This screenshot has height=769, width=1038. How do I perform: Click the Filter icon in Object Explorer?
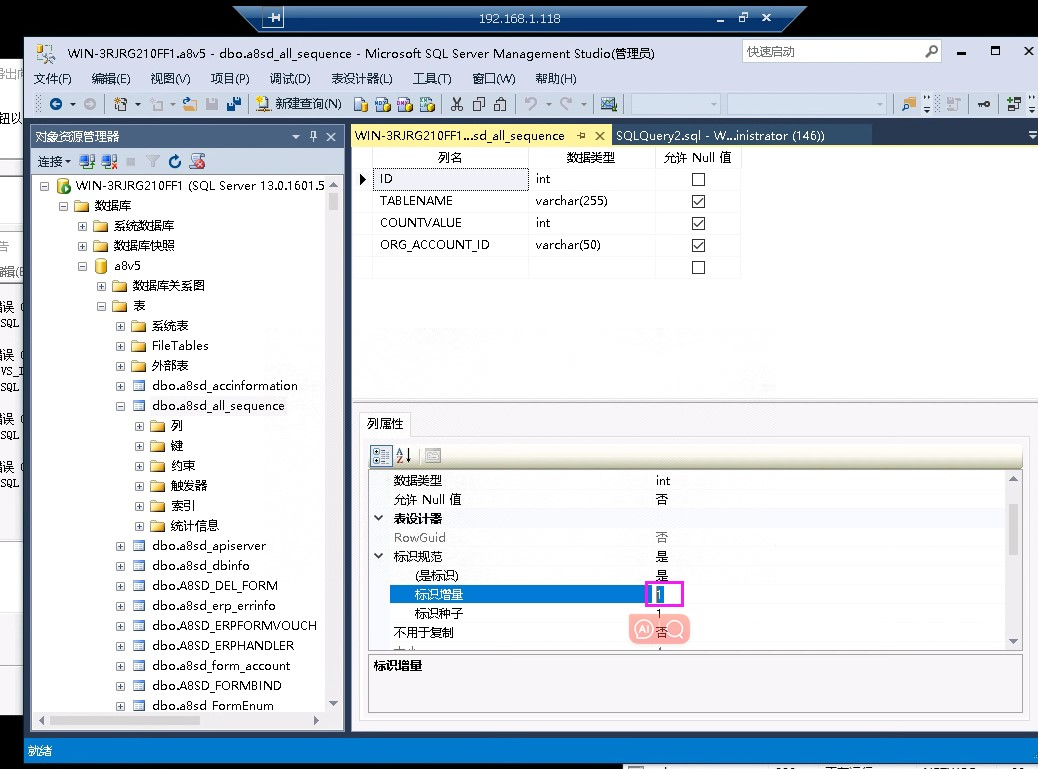(153, 162)
